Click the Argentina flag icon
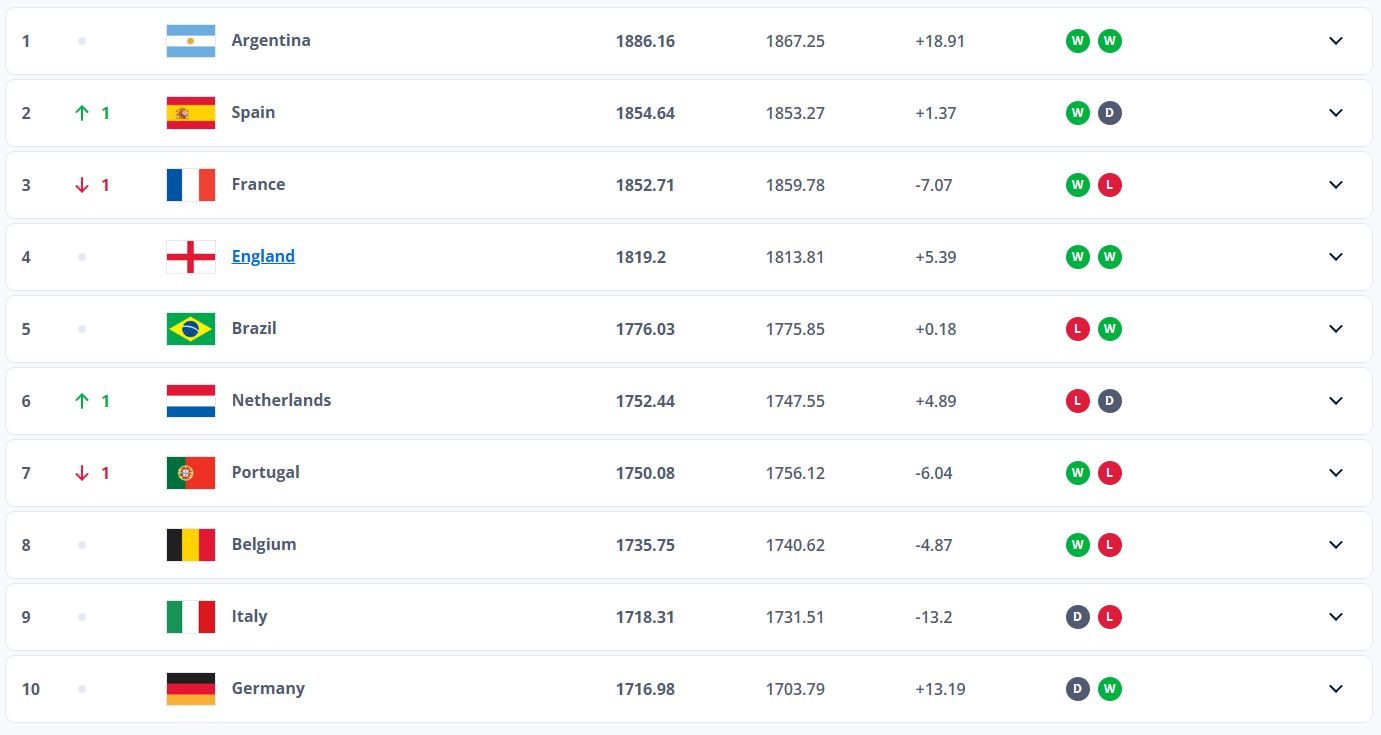1381x735 pixels. (x=190, y=41)
